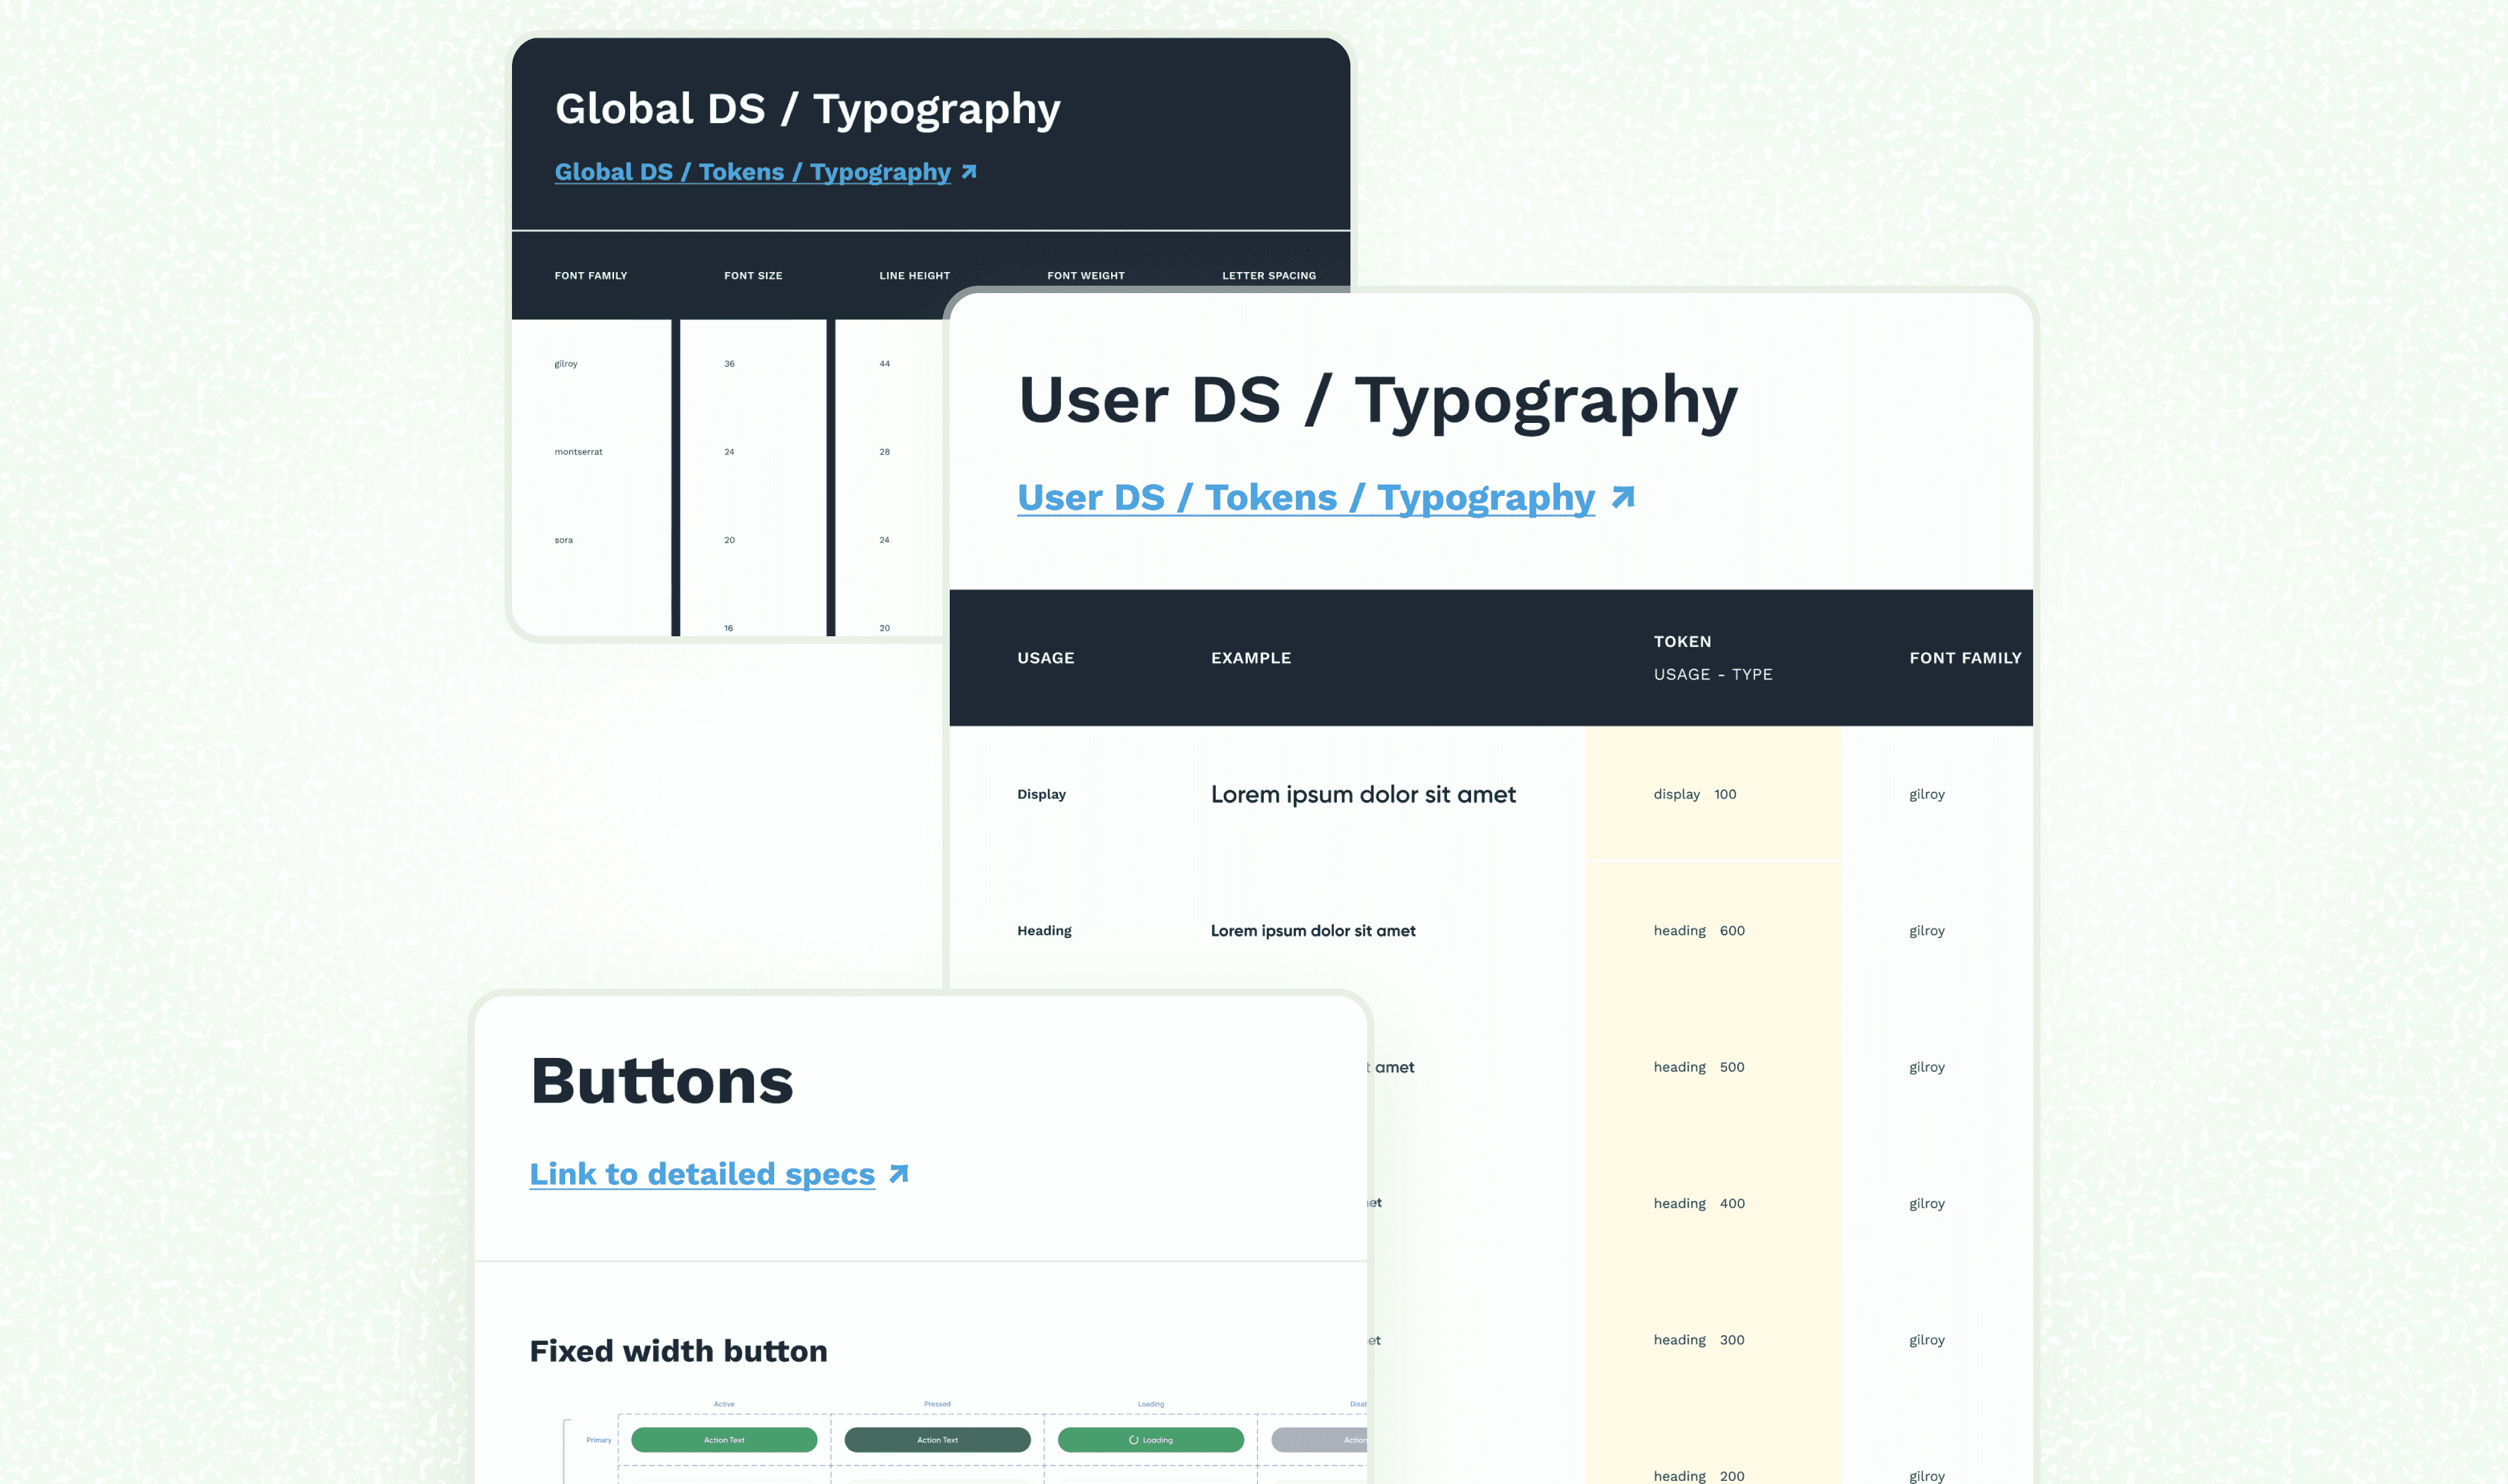Viewport: 2508px width, 1484px height.
Task: Click the grey disabled Action button
Action: 1320,1440
